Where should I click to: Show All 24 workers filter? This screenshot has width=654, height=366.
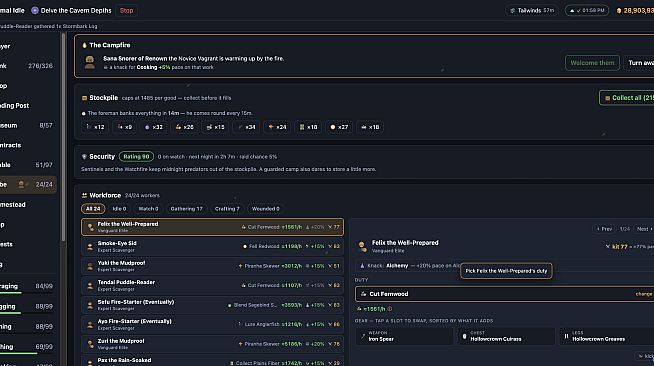(x=93, y=209)
